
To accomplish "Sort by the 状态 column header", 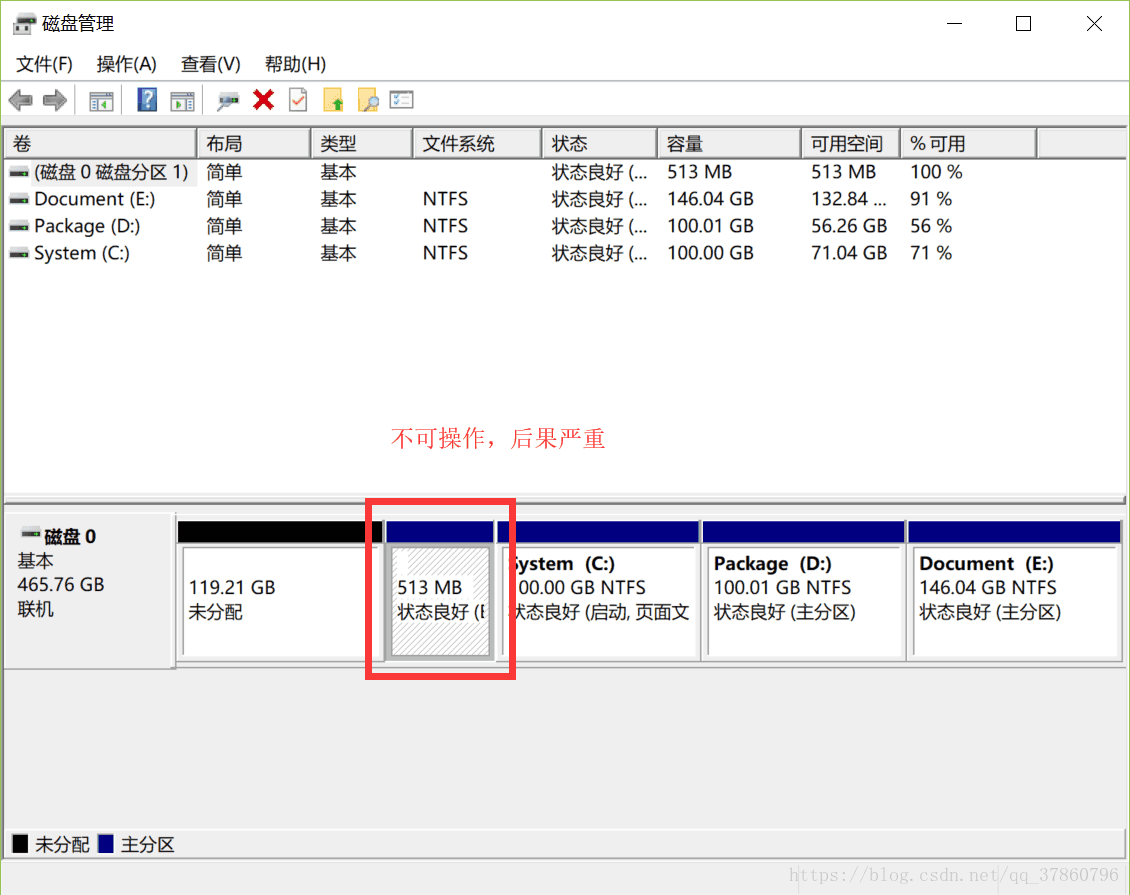I will (x=600, y=143).
